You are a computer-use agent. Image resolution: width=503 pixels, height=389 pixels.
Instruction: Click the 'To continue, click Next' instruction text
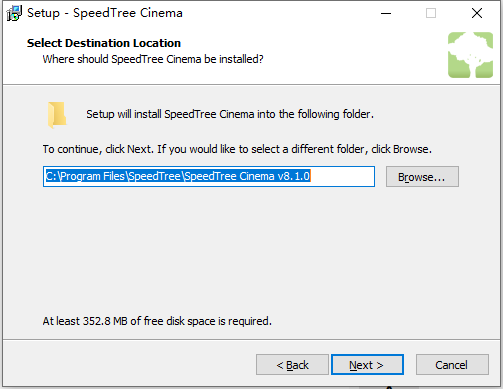coord(237,149)
